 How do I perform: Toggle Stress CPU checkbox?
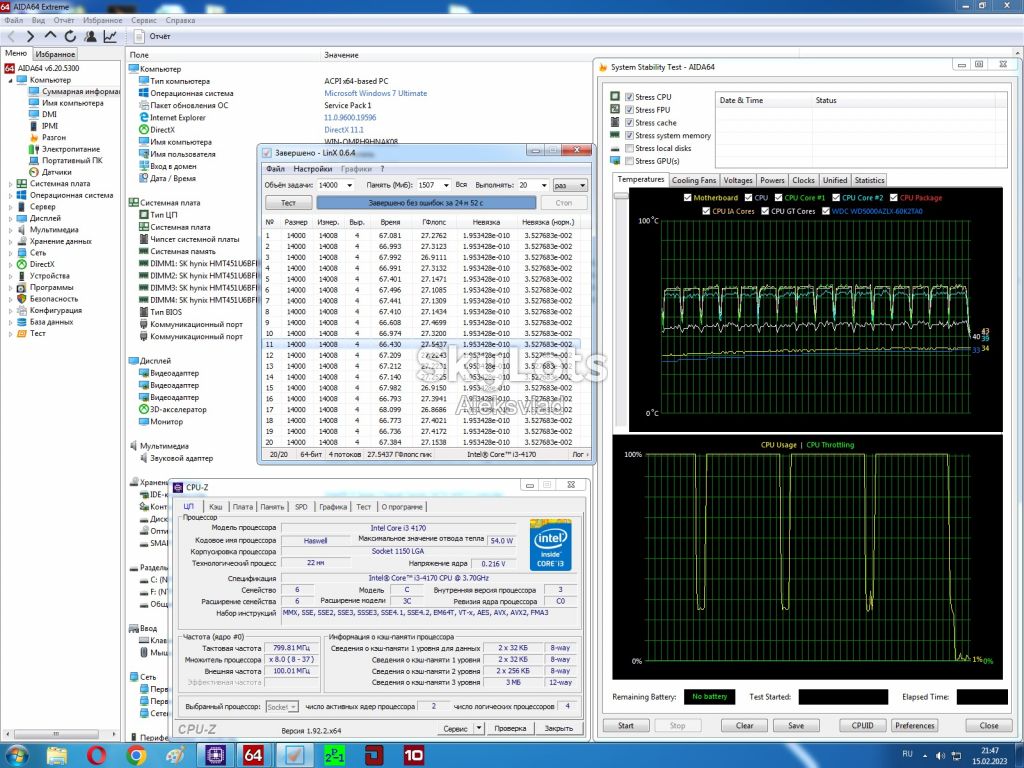pyautogui.click(x=630, y=97)
